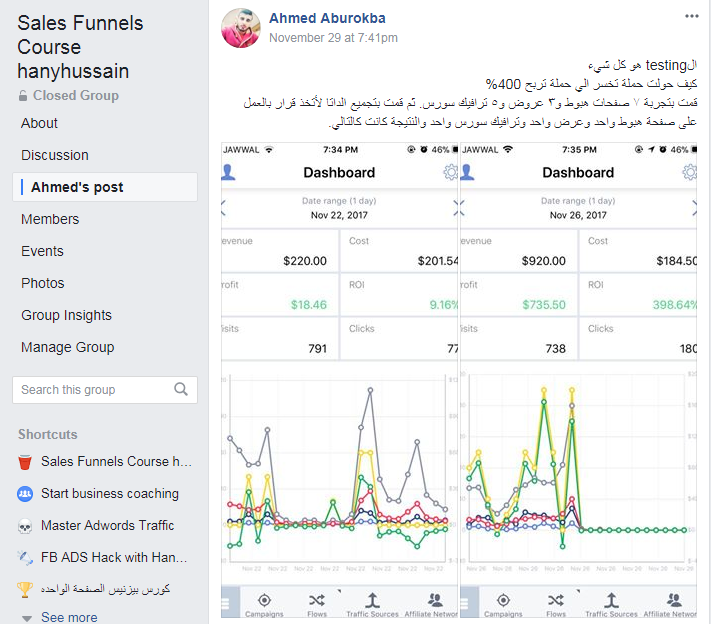711x624 pixels.
Task: Click Campaigns icon in left dashboard screenshot
Action: [264, 600]
